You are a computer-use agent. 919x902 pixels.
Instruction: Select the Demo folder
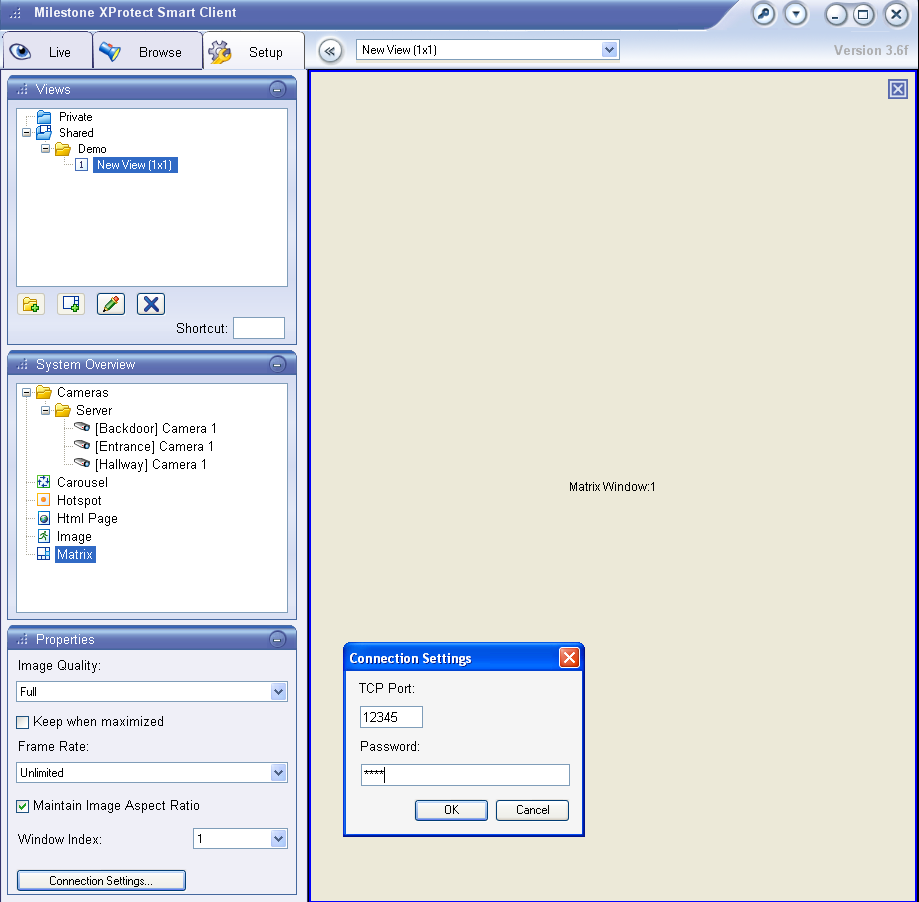pos(92,149)
